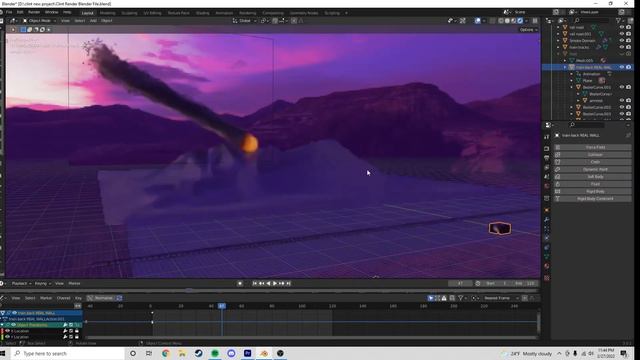Screen dimensions: 640x360
Task: Open the Keying dropdown in timeline
Action: click(42, 283)
